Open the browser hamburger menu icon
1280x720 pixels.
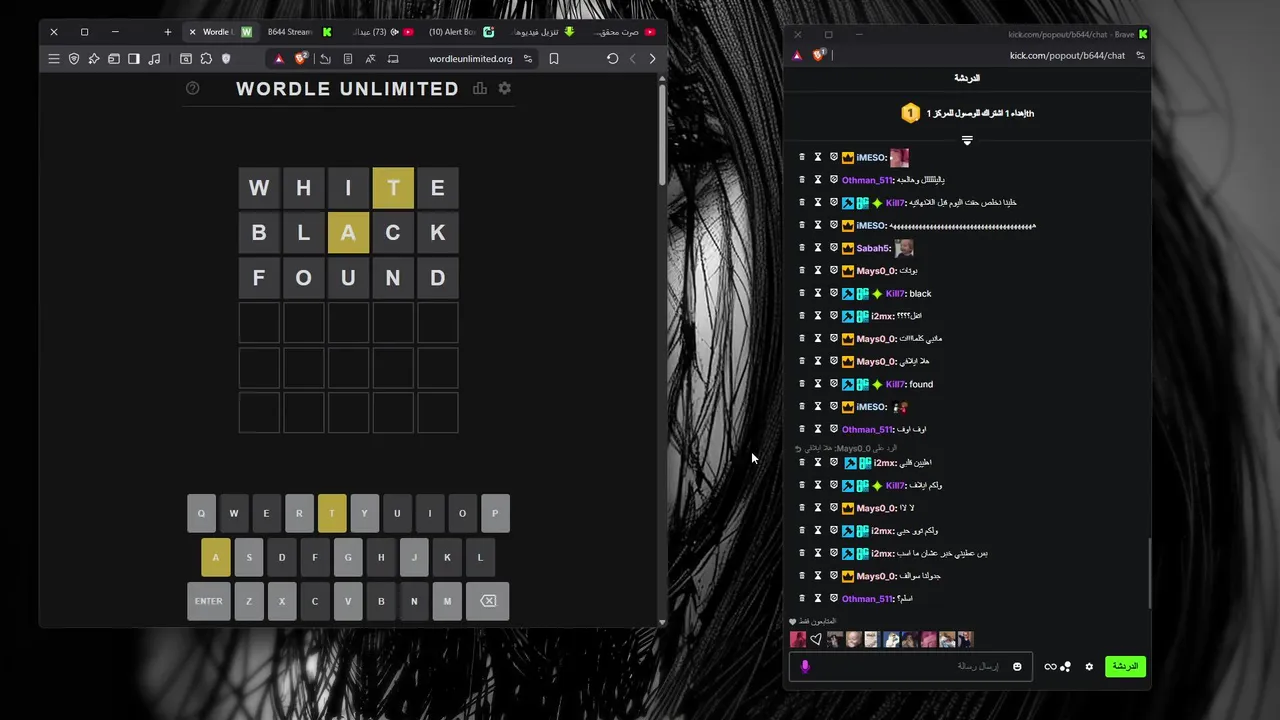(x=54, y=59)
